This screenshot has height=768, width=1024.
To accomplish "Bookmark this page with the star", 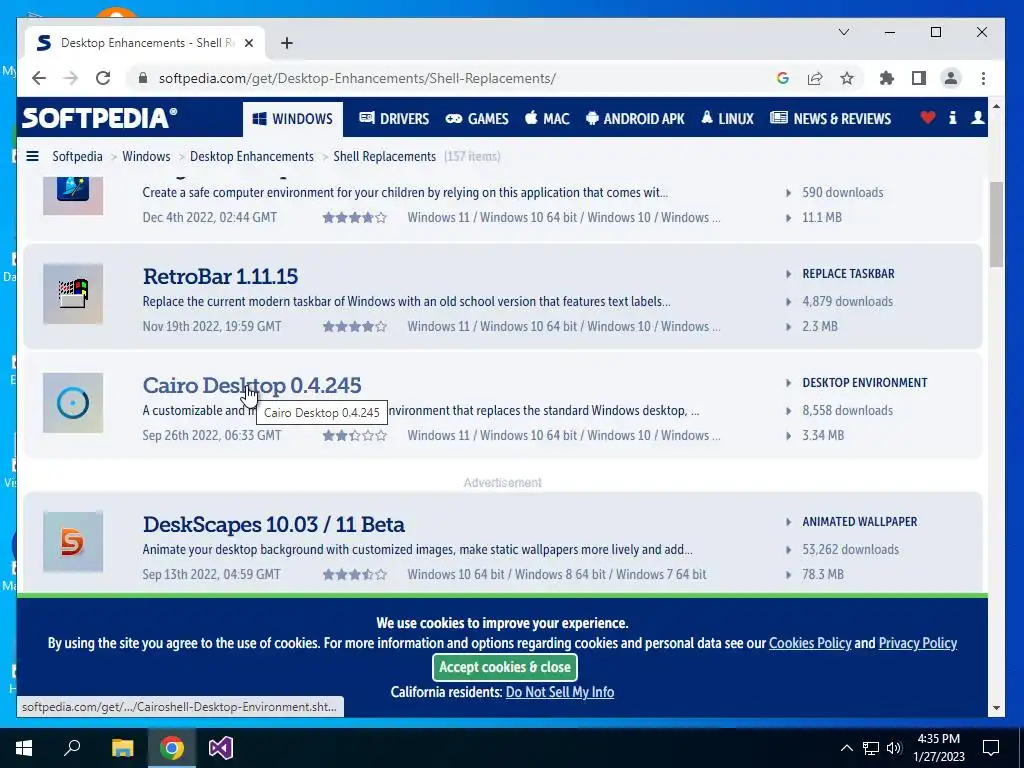I will 847,78.
